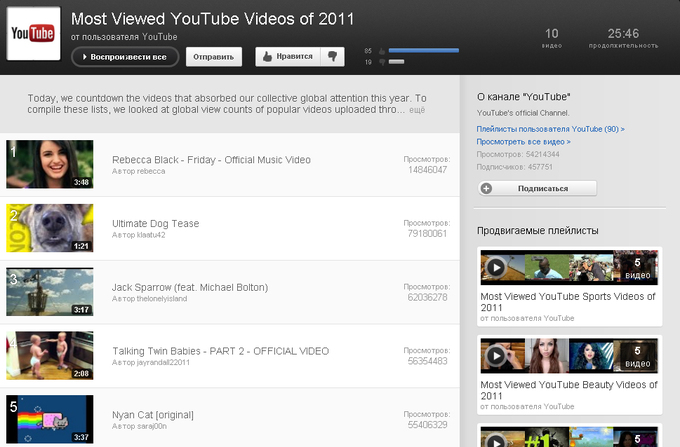Click the YouTube logo avatar
Image resolution: width=680 pixels, height=447 pixels.
click(x=33, y=33)
